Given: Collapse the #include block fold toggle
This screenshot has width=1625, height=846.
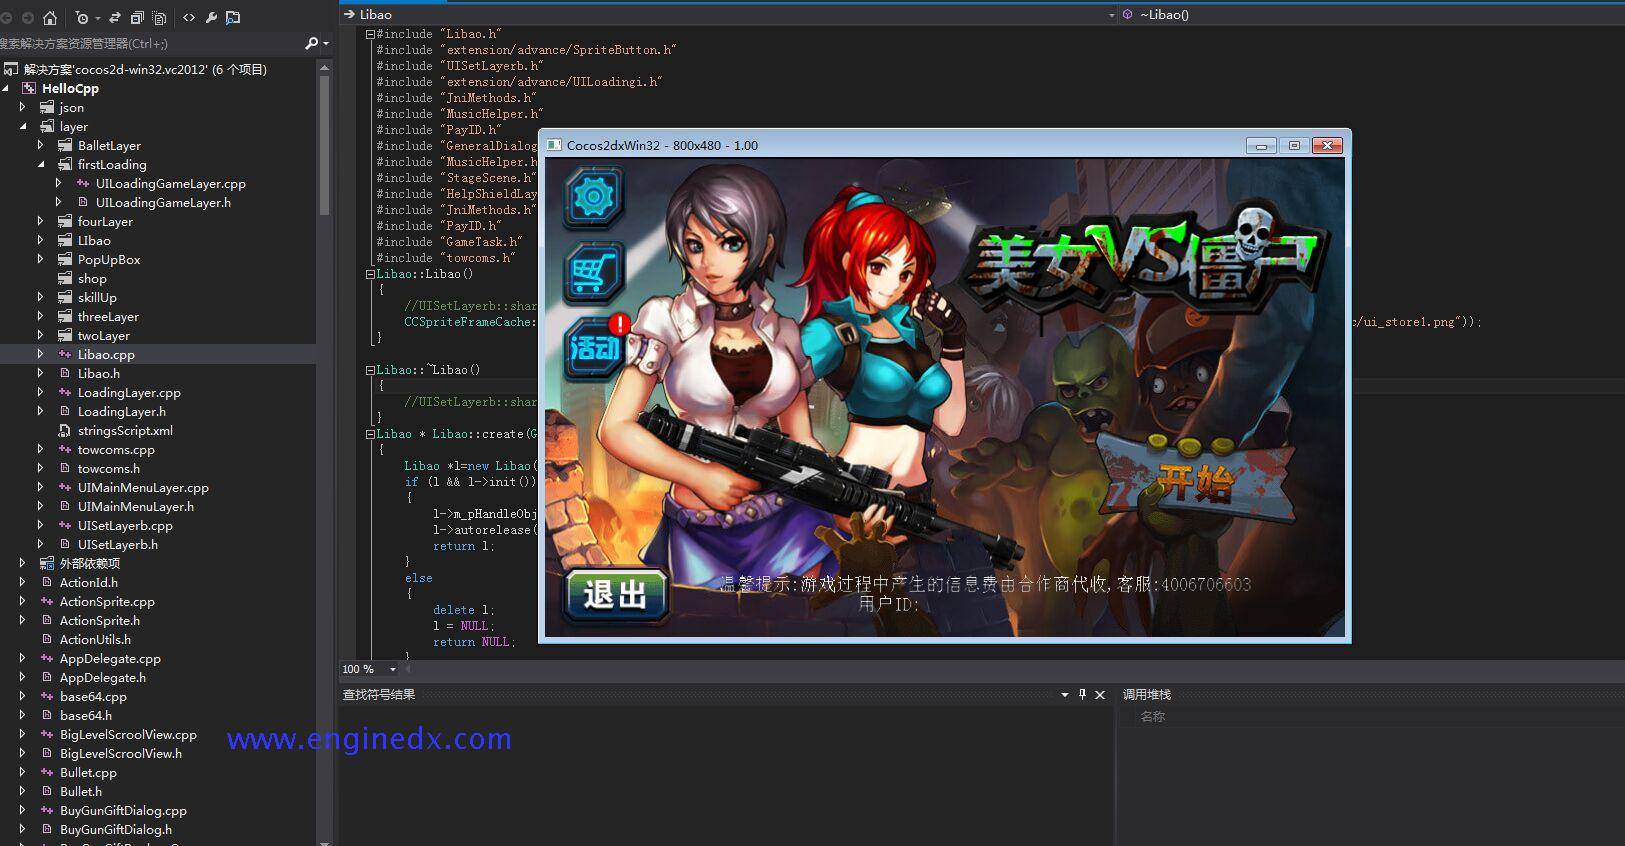Looking at the screenshot, I should coord(370,34).
